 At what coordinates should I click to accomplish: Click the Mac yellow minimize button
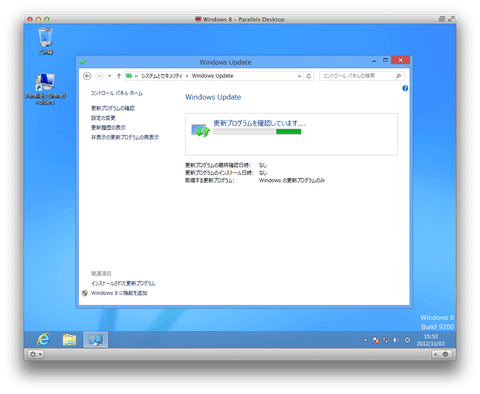coord(38,19)
